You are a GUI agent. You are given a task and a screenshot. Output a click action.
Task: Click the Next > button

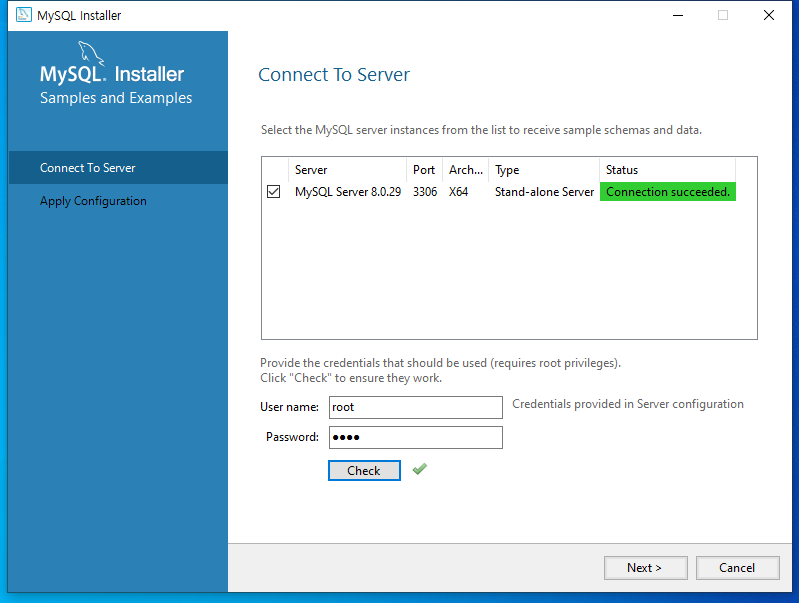pos(646,568)
